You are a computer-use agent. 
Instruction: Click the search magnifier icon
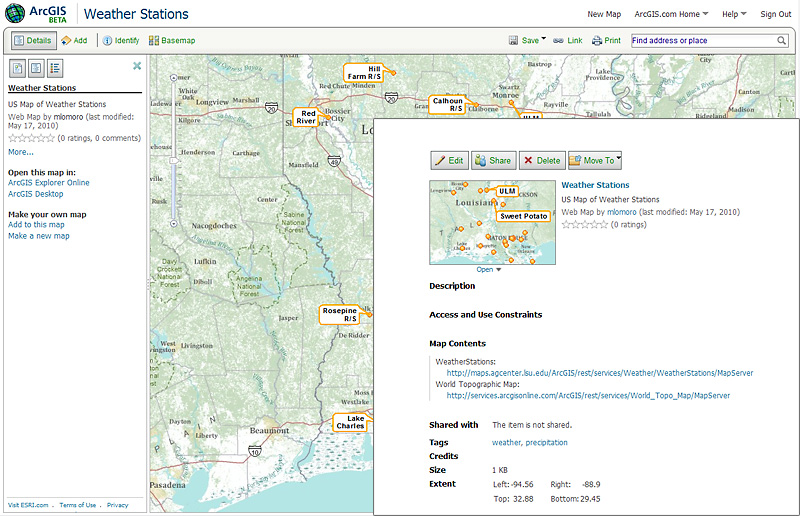point(782,40)
